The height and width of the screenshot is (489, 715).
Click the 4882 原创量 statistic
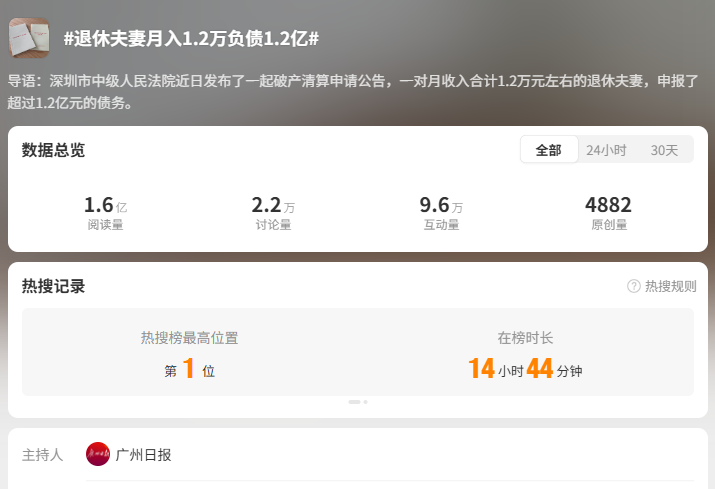coord(609,213)
